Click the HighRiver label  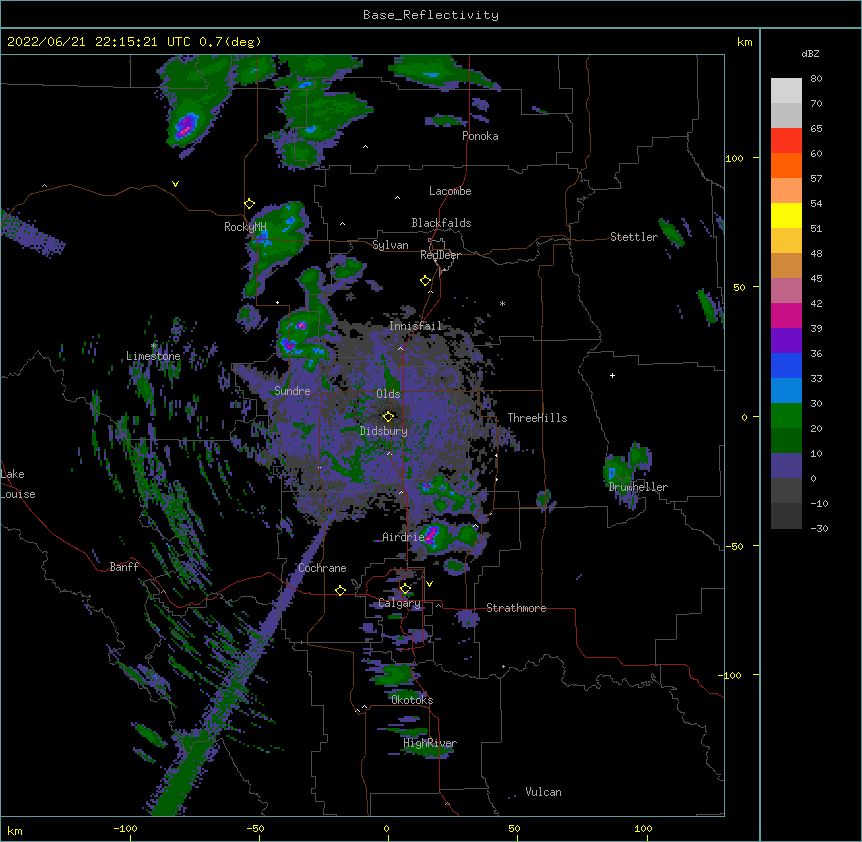[430, 743]
